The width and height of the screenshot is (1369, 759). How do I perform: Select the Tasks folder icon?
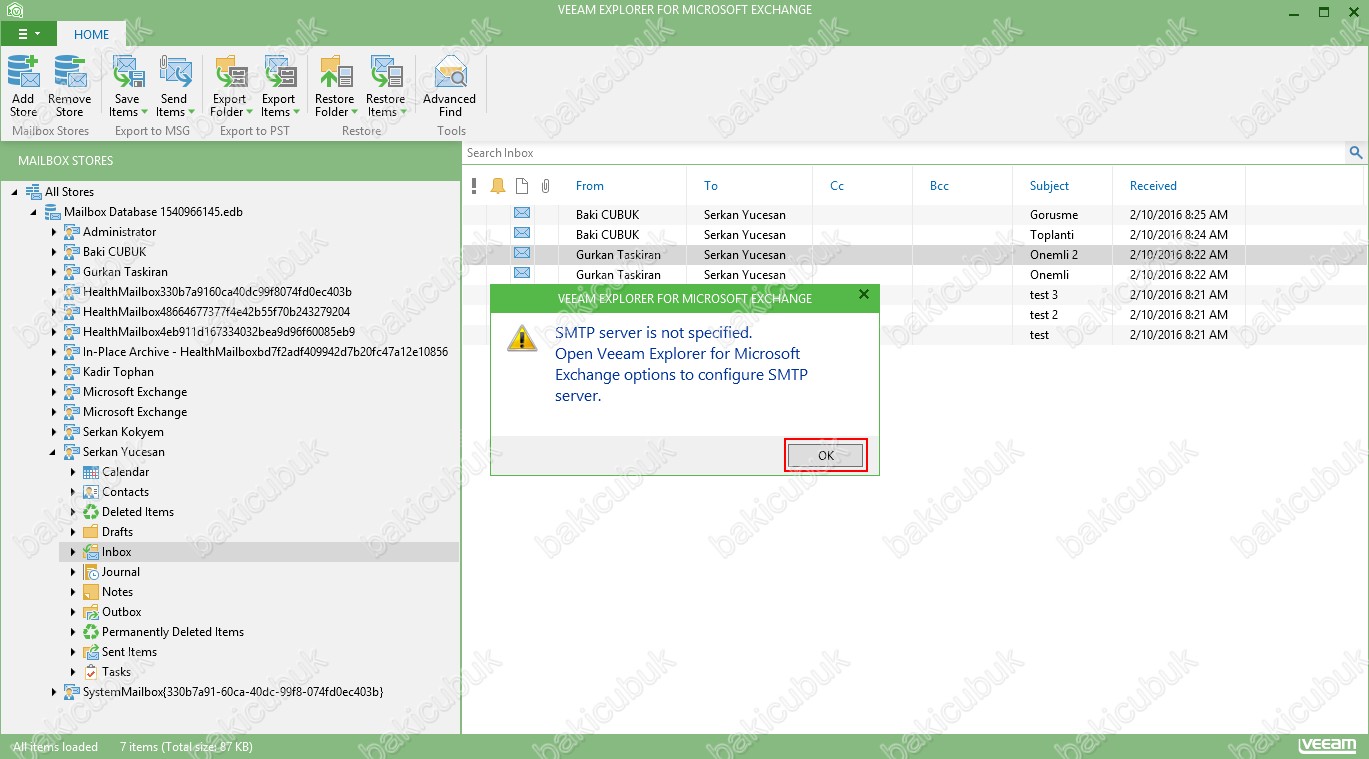coord(91,672)
